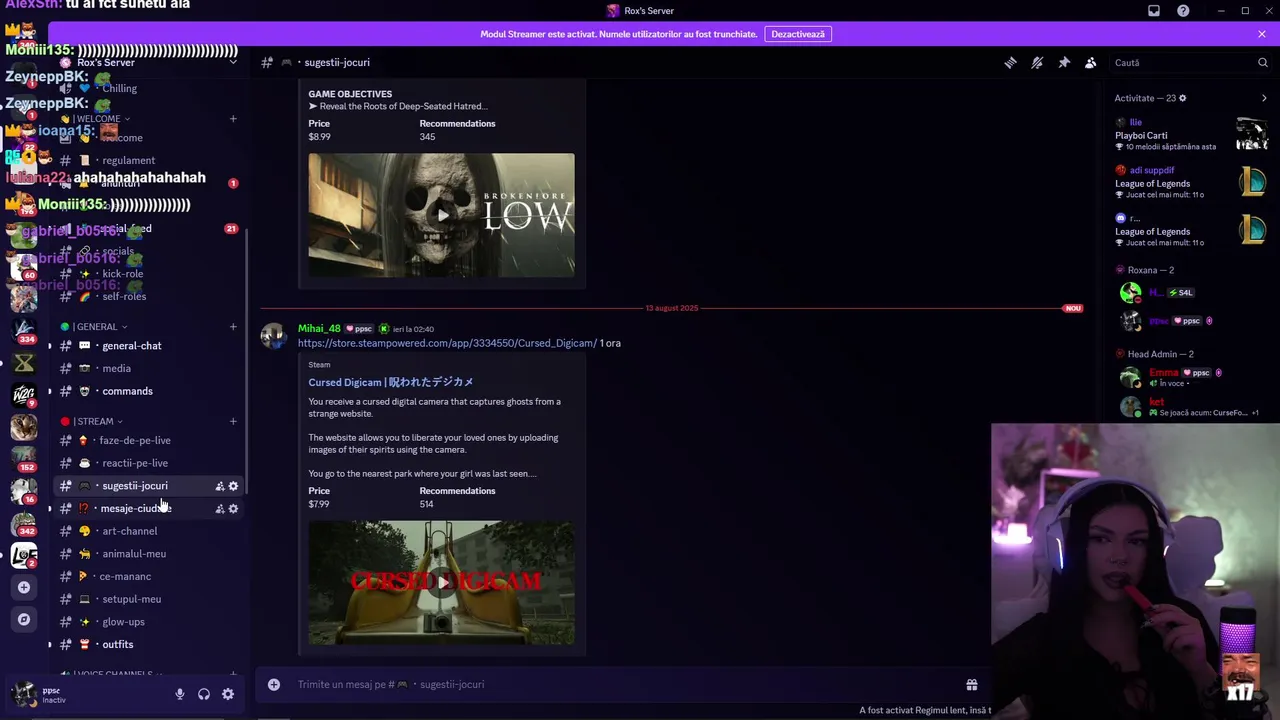
Task: Open Mihai_48 avatar in chat
Action: coord(273,336)
